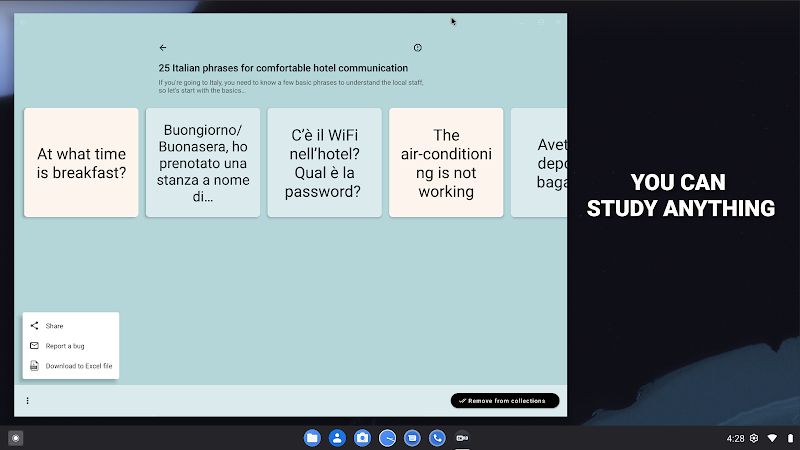The width and height of the screenshot is (800, 450).
Task: Open the info icon beside the title
Action: coord(417,47)
